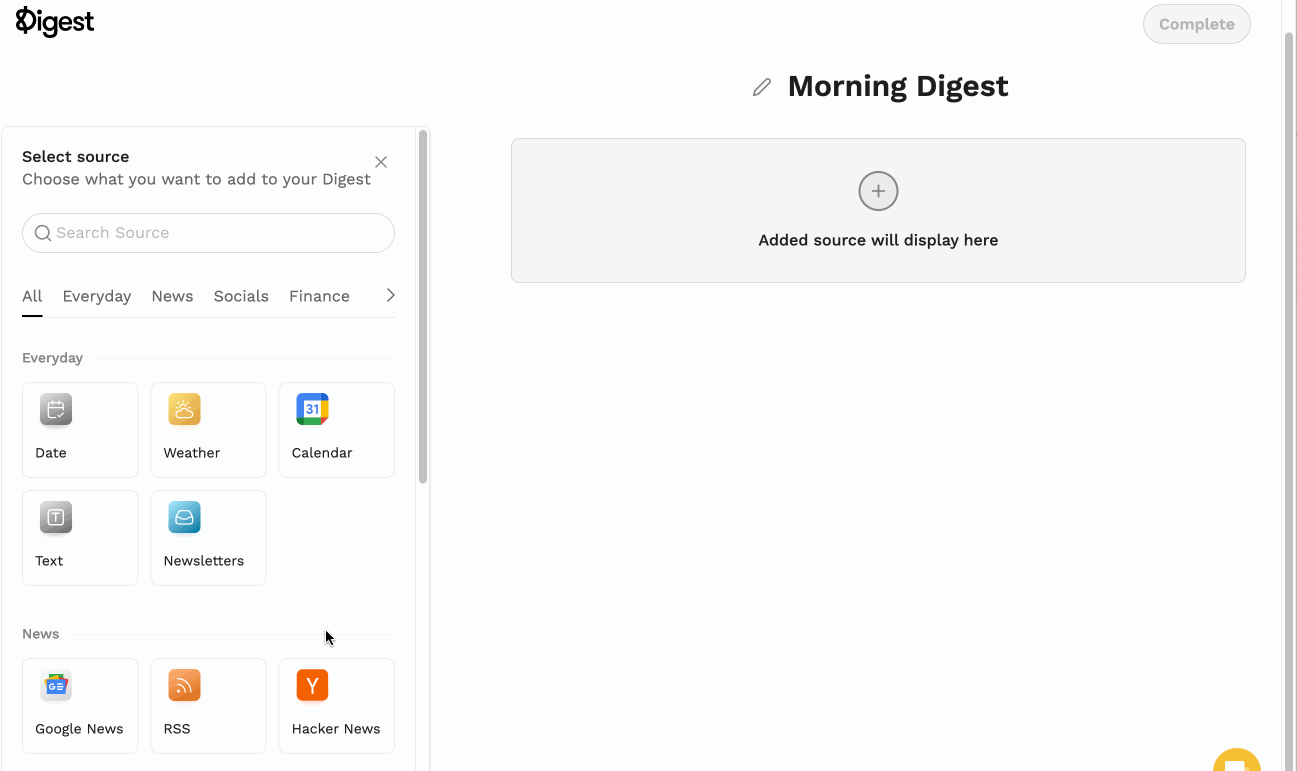The image size is (1297, 771).
Task: Select the Date source
Action: [x=80, y=430]
